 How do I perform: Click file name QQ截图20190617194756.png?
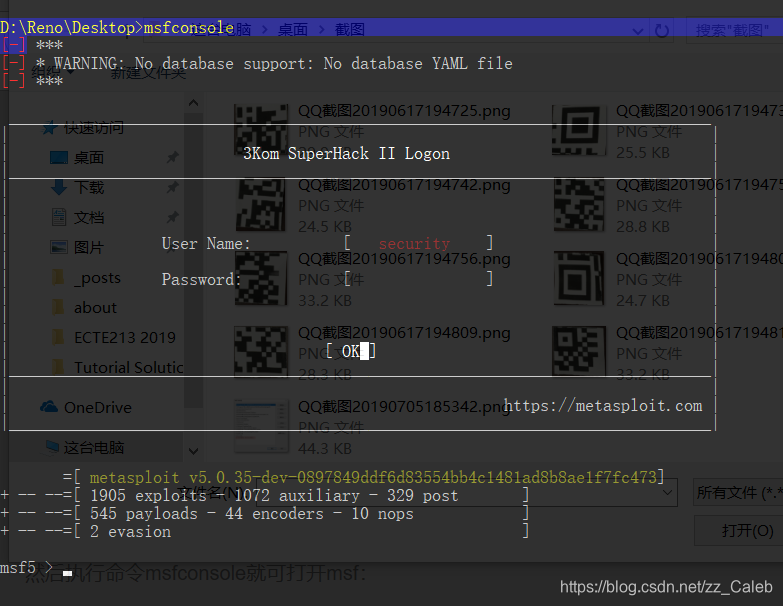[404, 259]
